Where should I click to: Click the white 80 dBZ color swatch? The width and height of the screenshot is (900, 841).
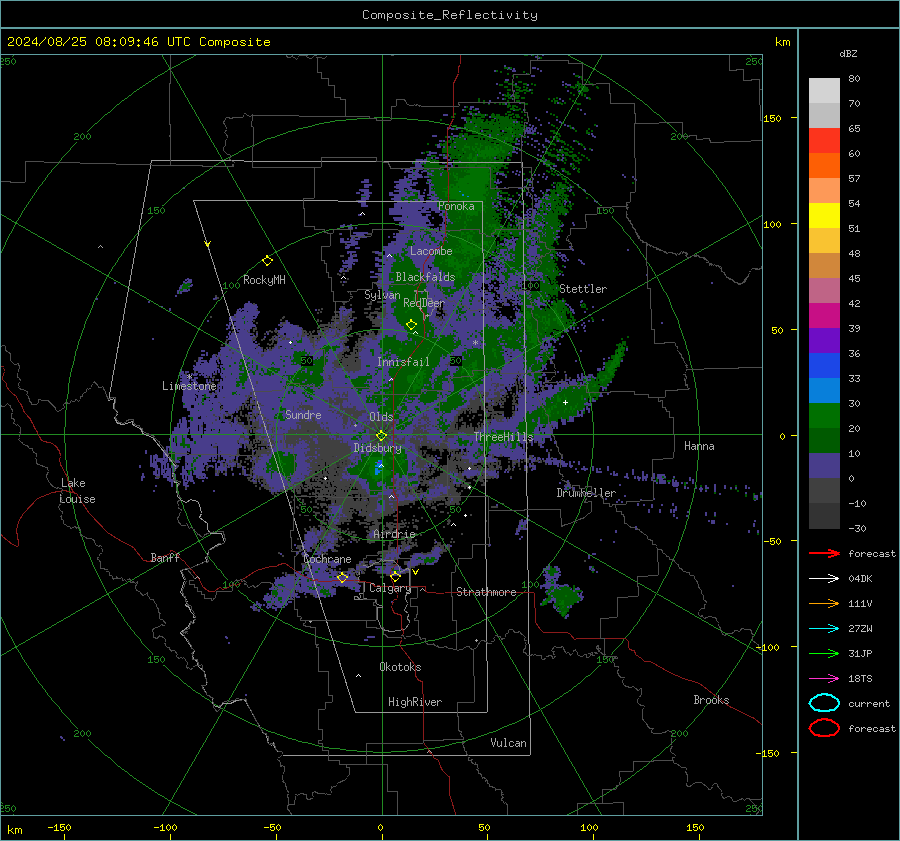(824, 90)
